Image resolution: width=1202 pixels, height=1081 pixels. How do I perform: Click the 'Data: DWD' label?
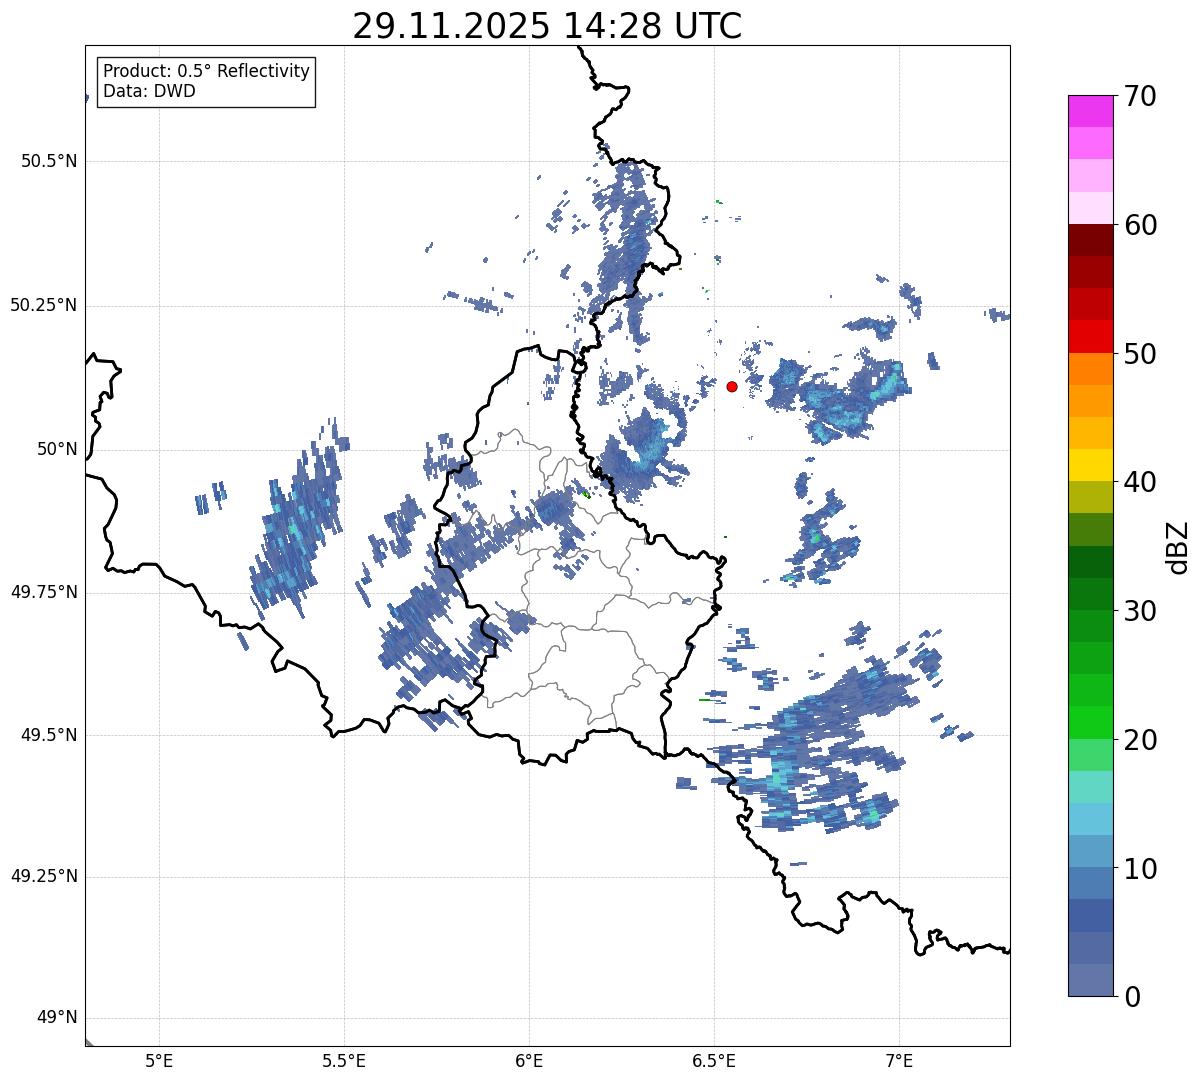(x=149, y=91)
